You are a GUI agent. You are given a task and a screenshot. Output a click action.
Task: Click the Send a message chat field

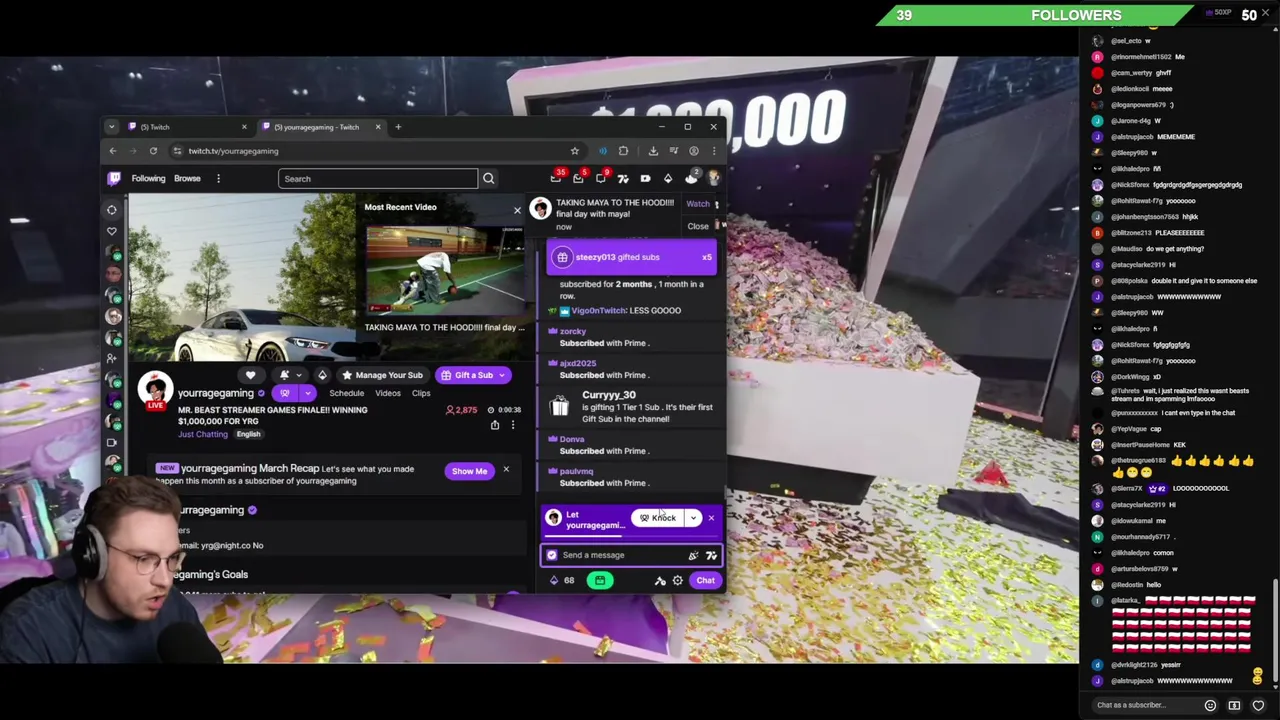point(632,555)
